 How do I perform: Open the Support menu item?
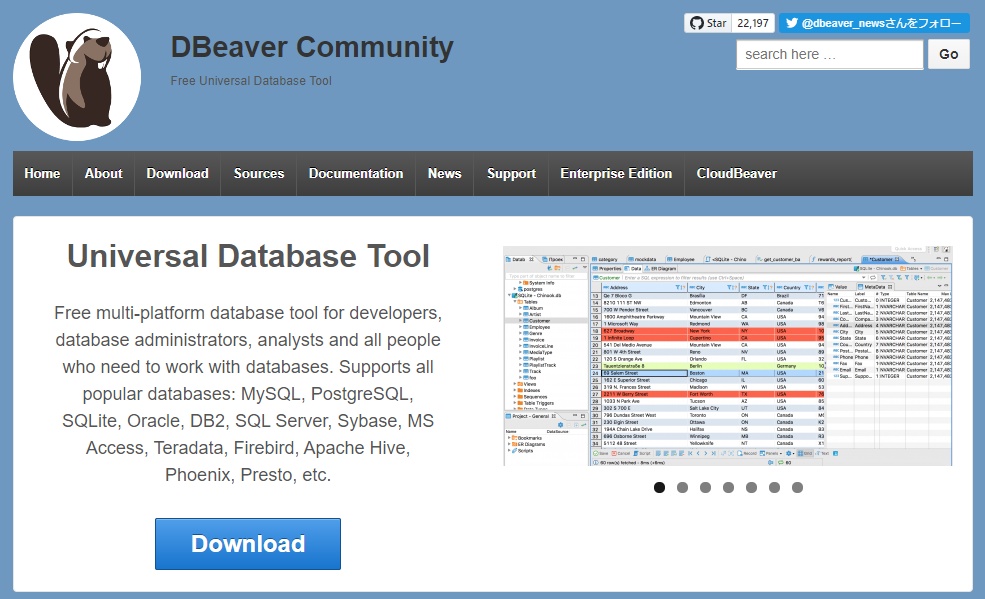tap(511, 173)
